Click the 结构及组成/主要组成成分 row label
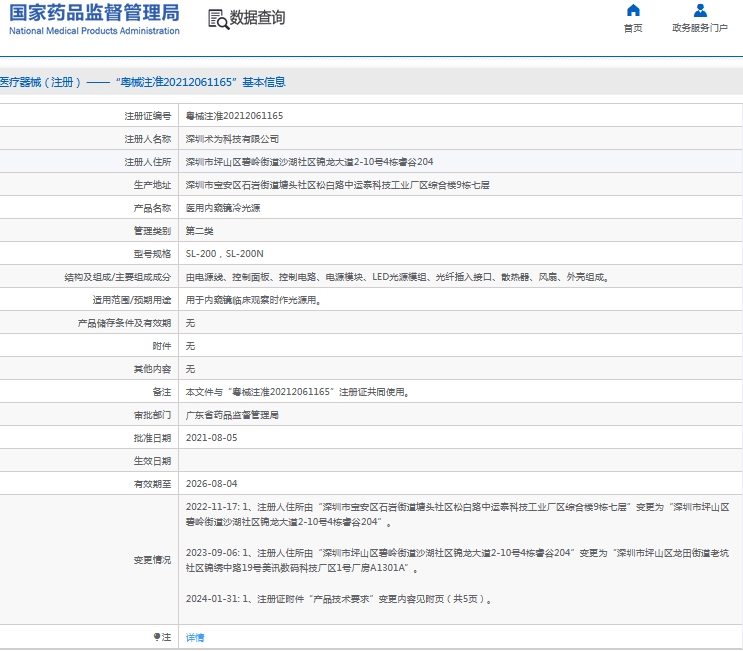Image resolution: width=743 pixels, height=651 pixels. (118, 277)
